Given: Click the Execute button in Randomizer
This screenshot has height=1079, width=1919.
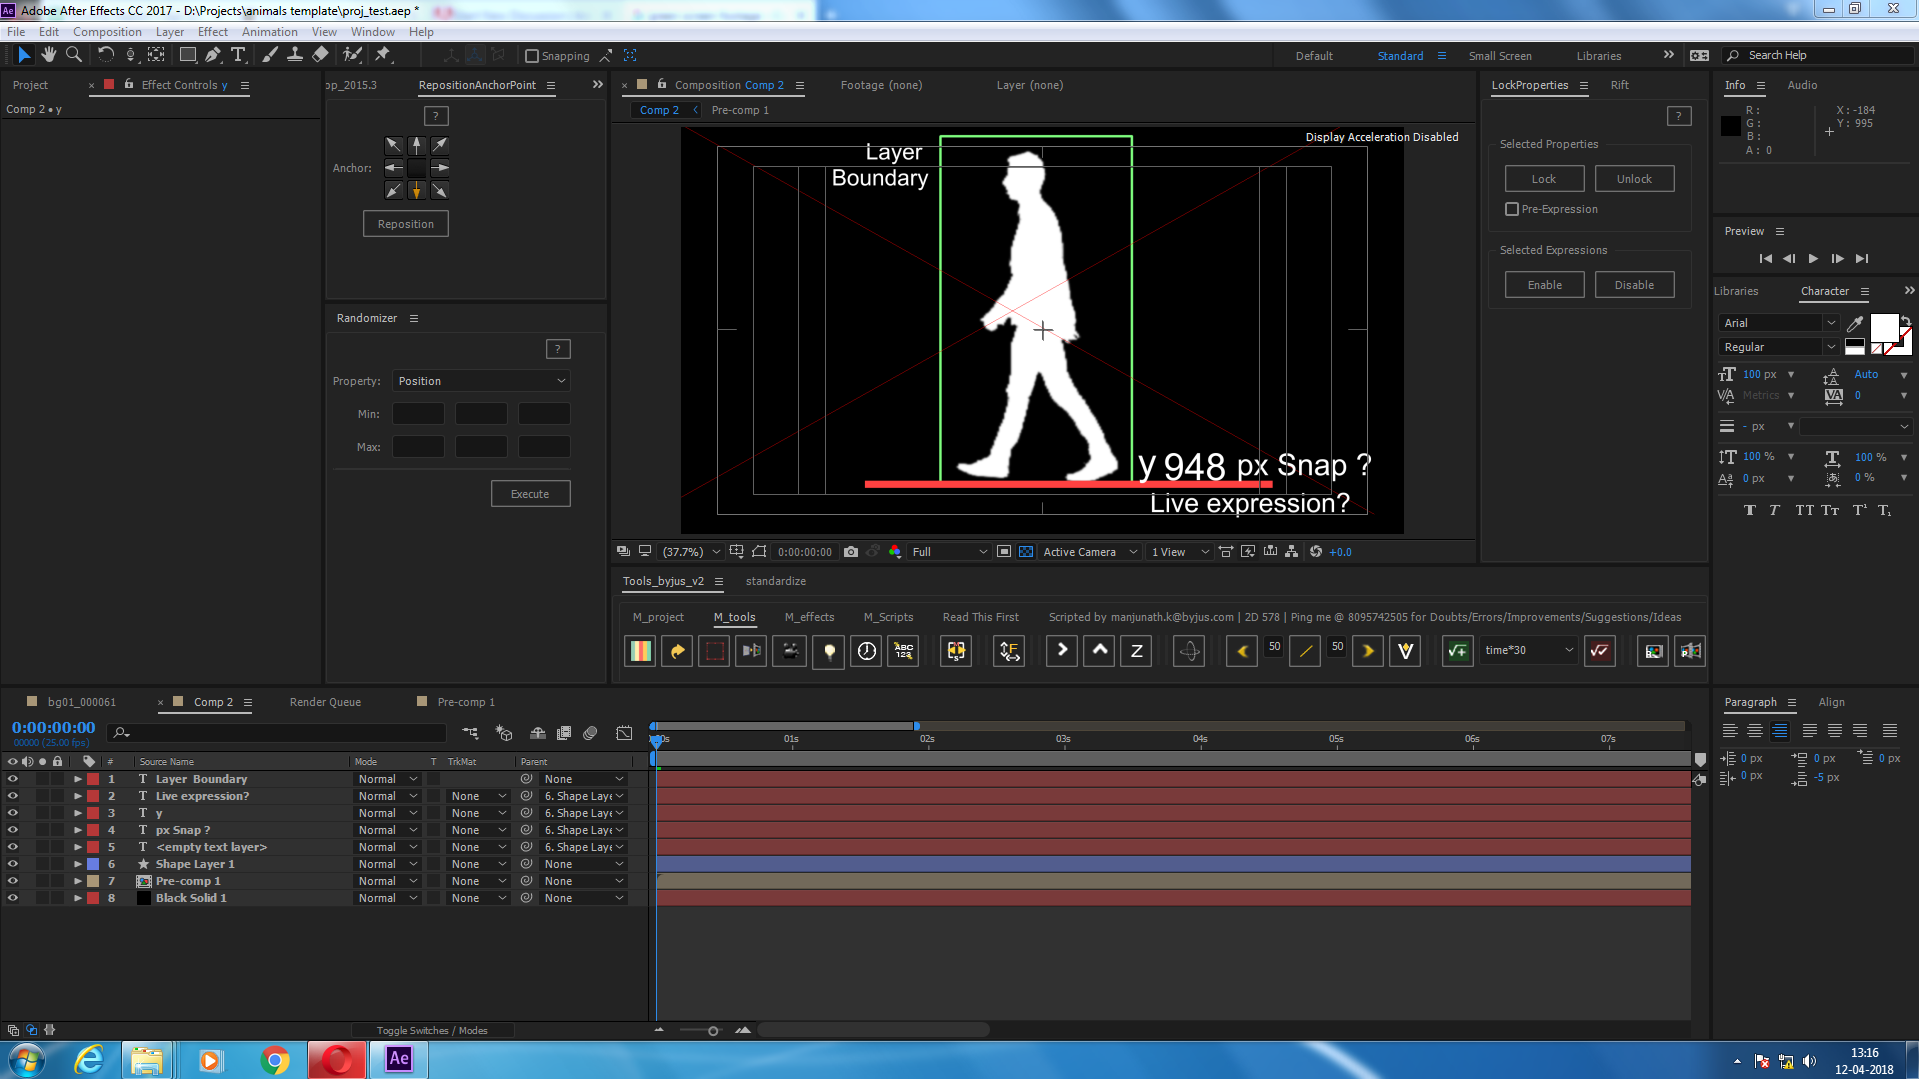Looking at the screenshot, I should (530, 494).
